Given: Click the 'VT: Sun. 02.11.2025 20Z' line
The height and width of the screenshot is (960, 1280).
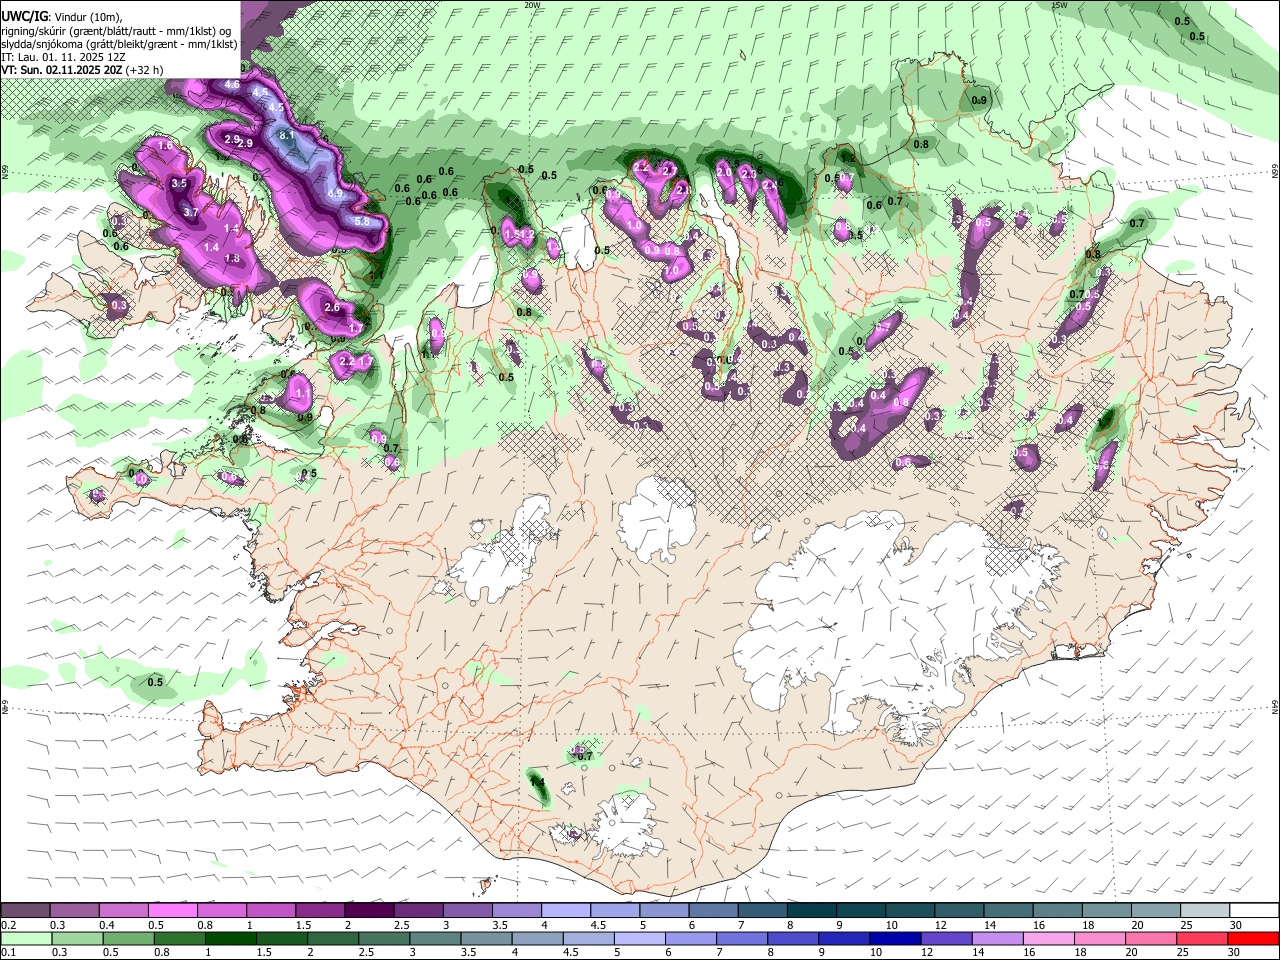Looking at the screenshot, I should (62, 70).
